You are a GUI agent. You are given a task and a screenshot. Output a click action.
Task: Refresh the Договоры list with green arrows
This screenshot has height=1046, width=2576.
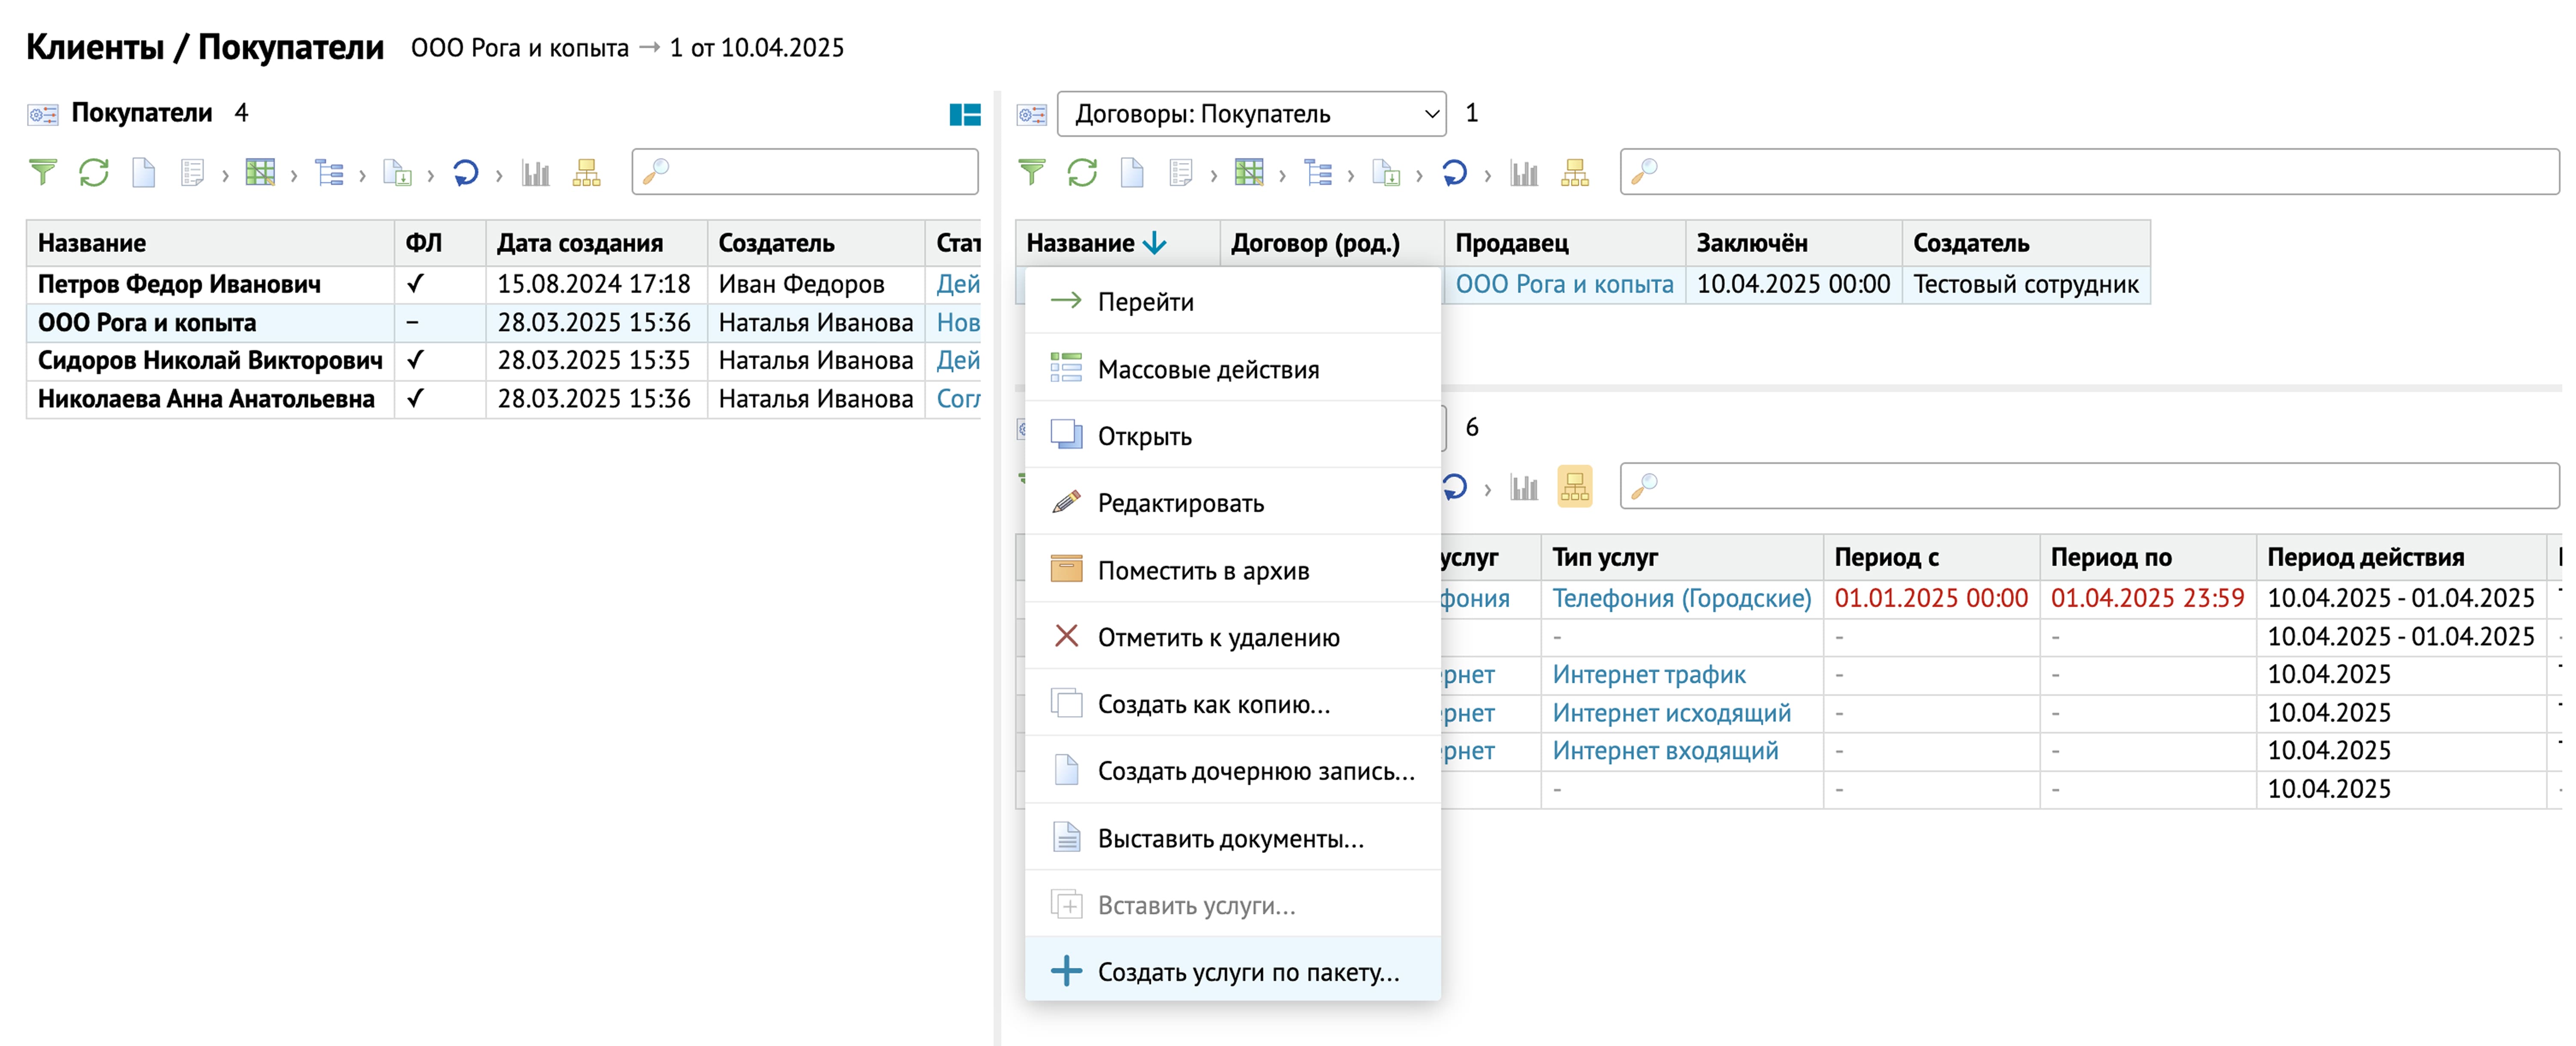(x=1082, y=173)
